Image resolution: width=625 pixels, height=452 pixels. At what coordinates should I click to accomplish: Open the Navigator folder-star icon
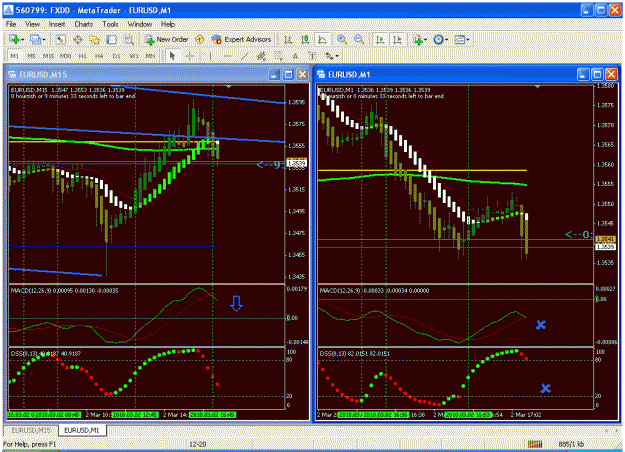pos(94,39)
